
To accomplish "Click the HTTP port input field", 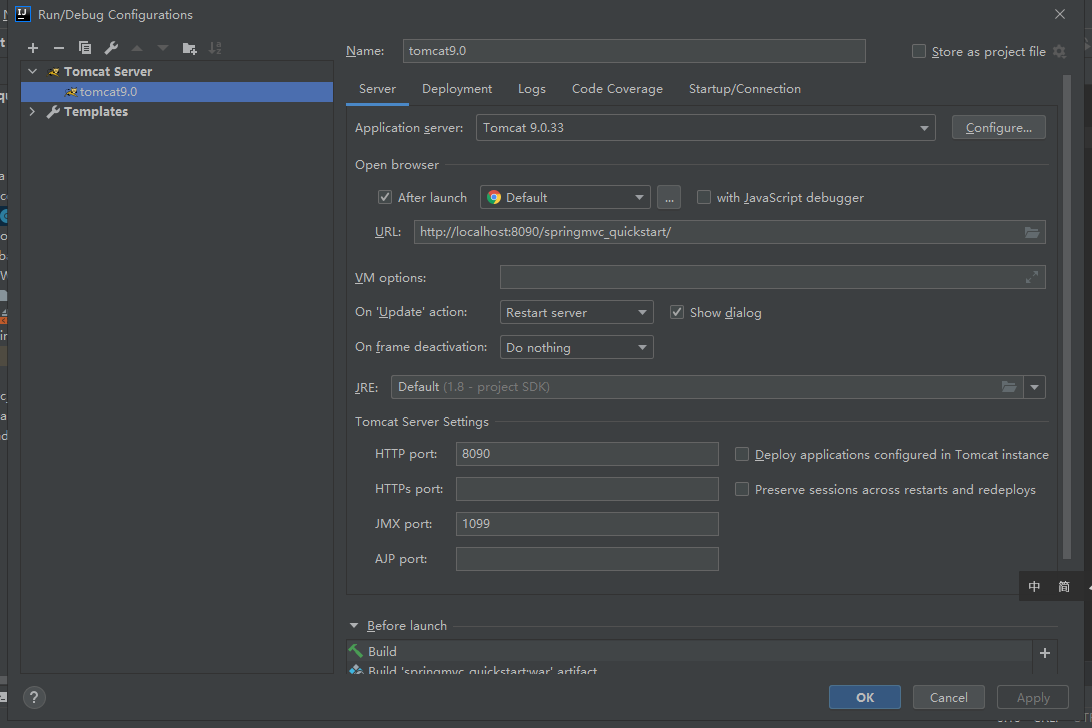I will click(587, 454).
